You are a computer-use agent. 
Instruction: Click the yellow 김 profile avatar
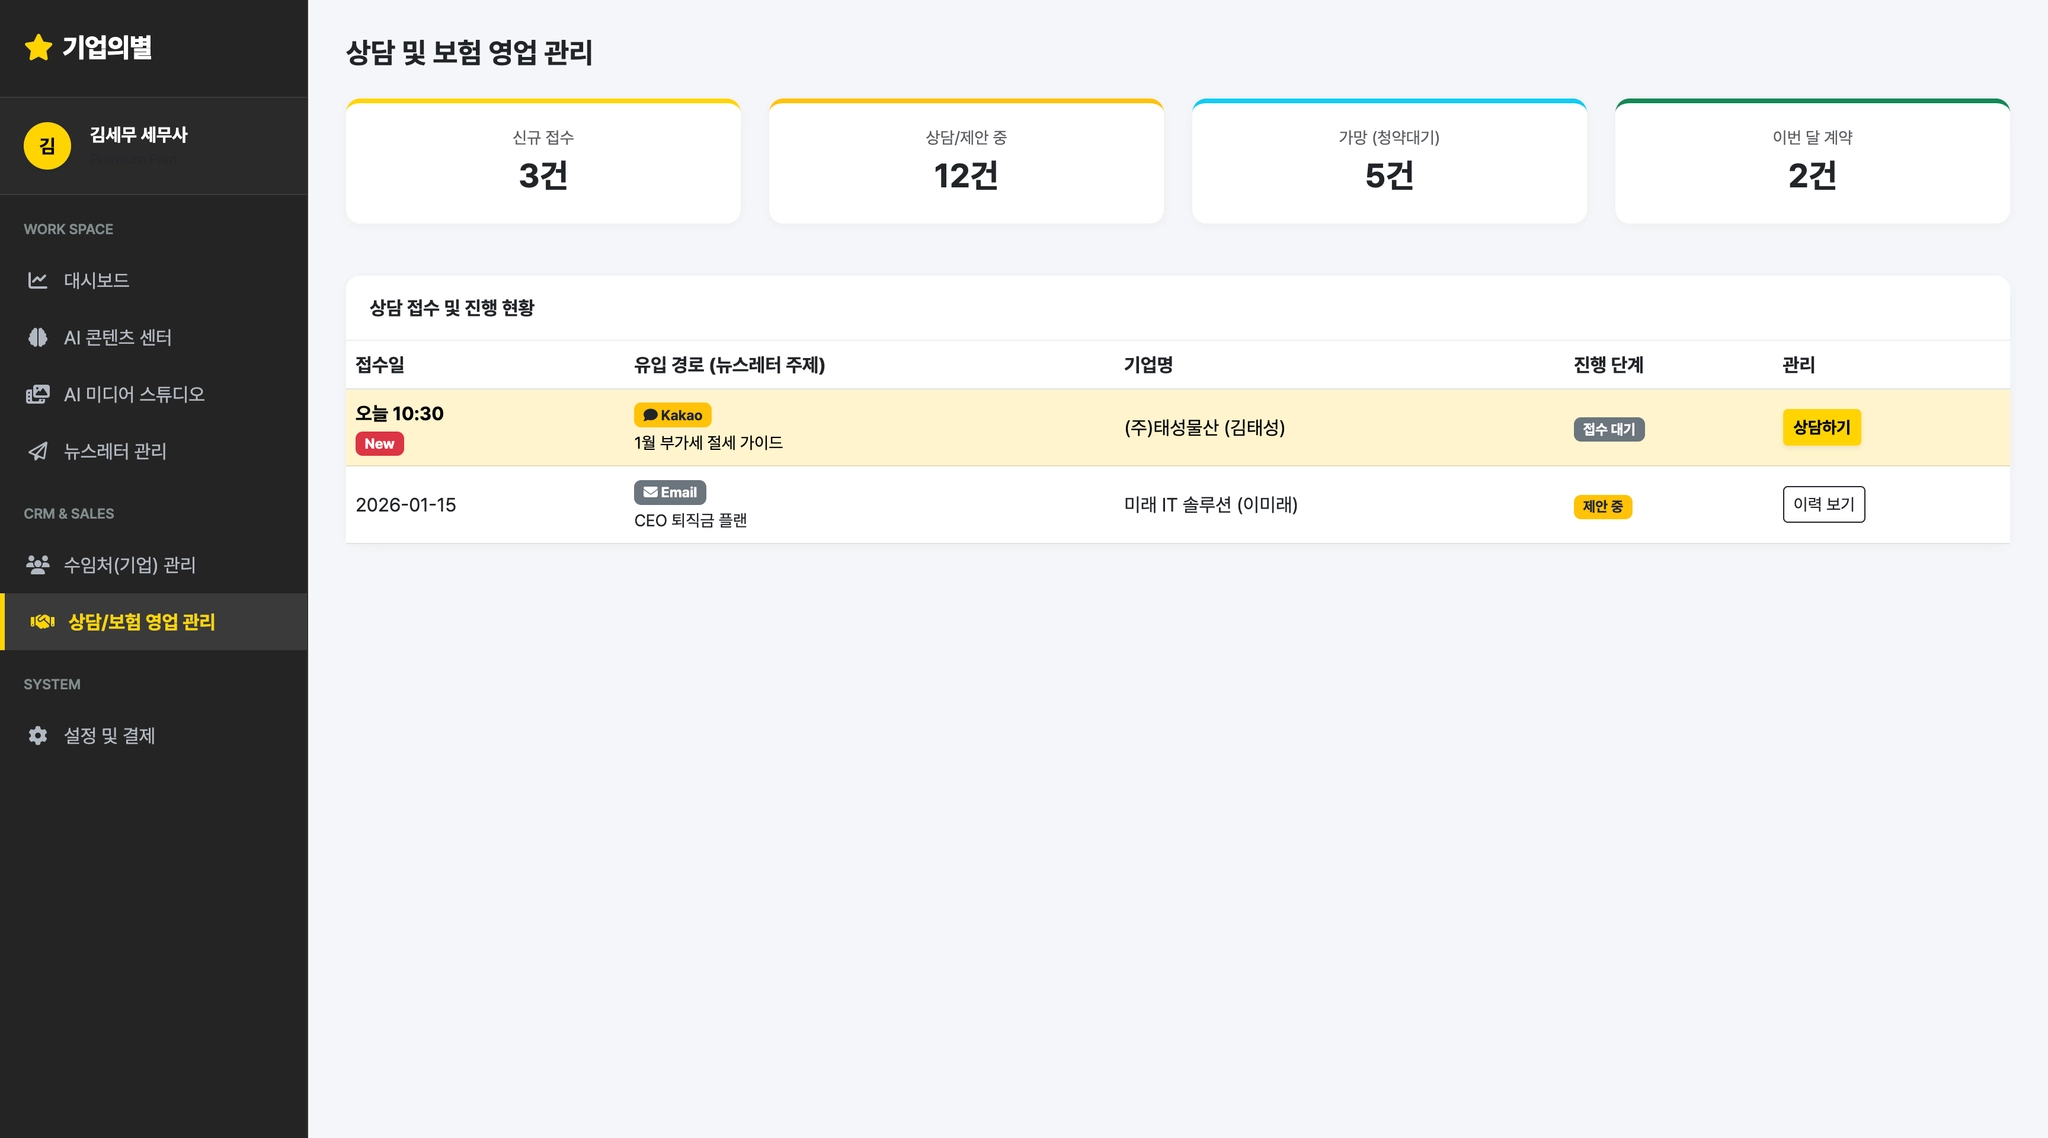47,146
